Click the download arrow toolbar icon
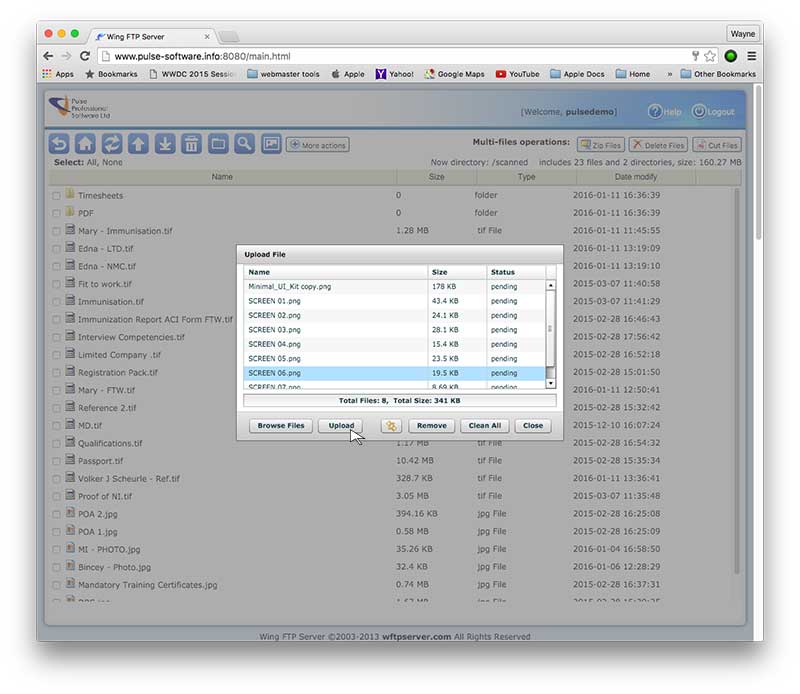This screenshot has width=800, height=694. 165,144
